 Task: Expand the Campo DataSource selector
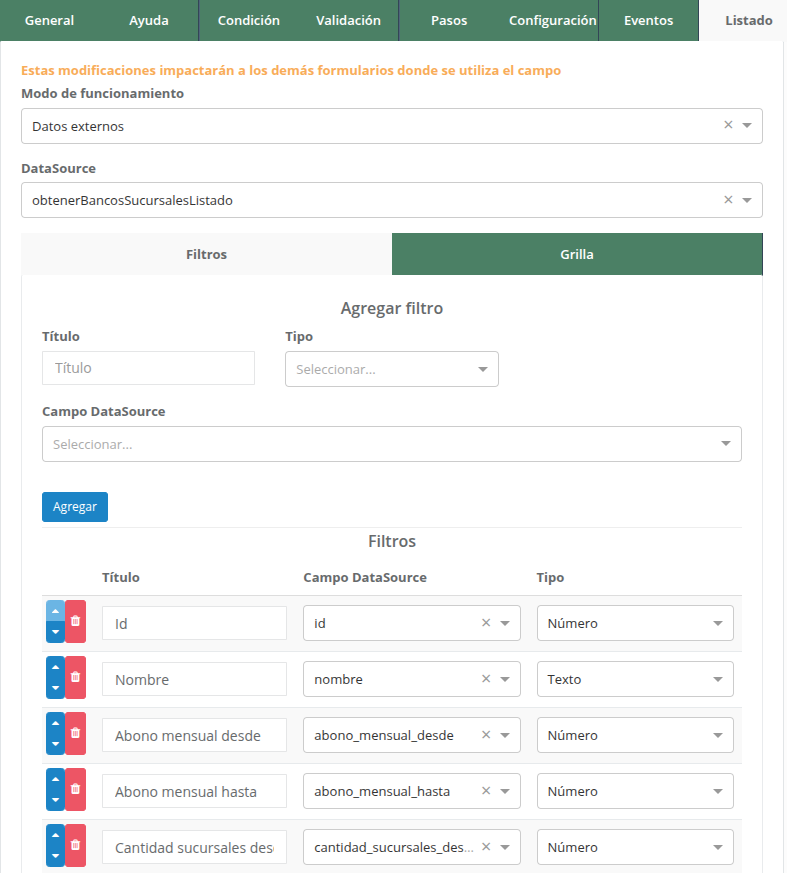tap(391, 444)
